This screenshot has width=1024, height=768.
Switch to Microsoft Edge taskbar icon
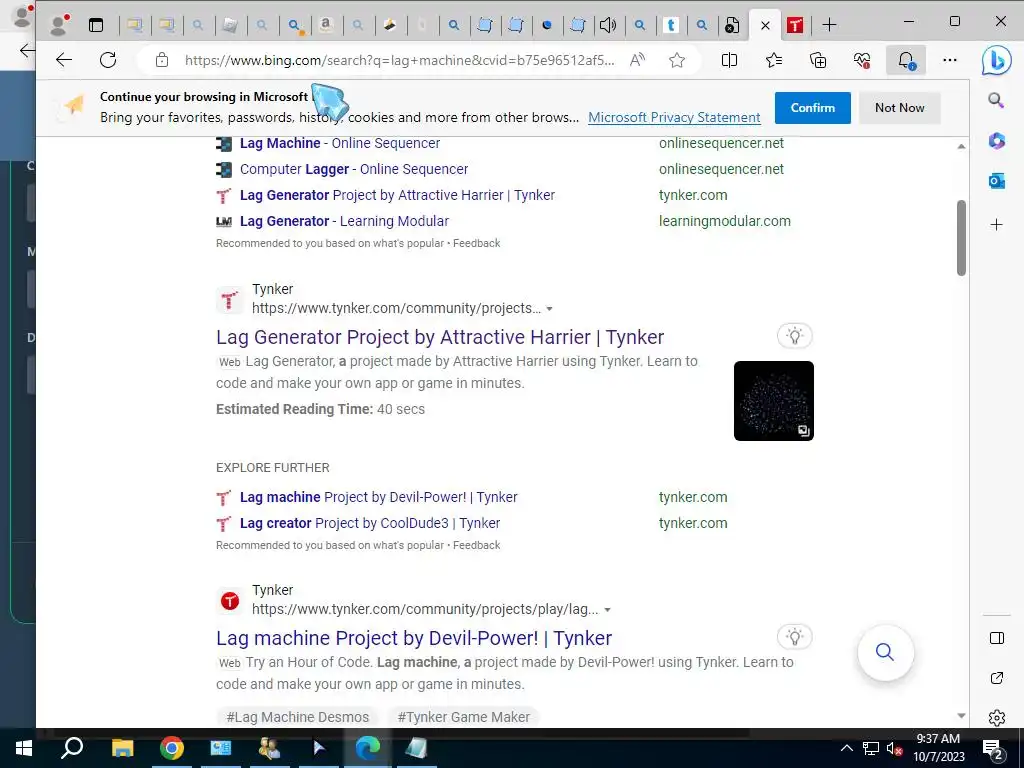tap(368, 748)
